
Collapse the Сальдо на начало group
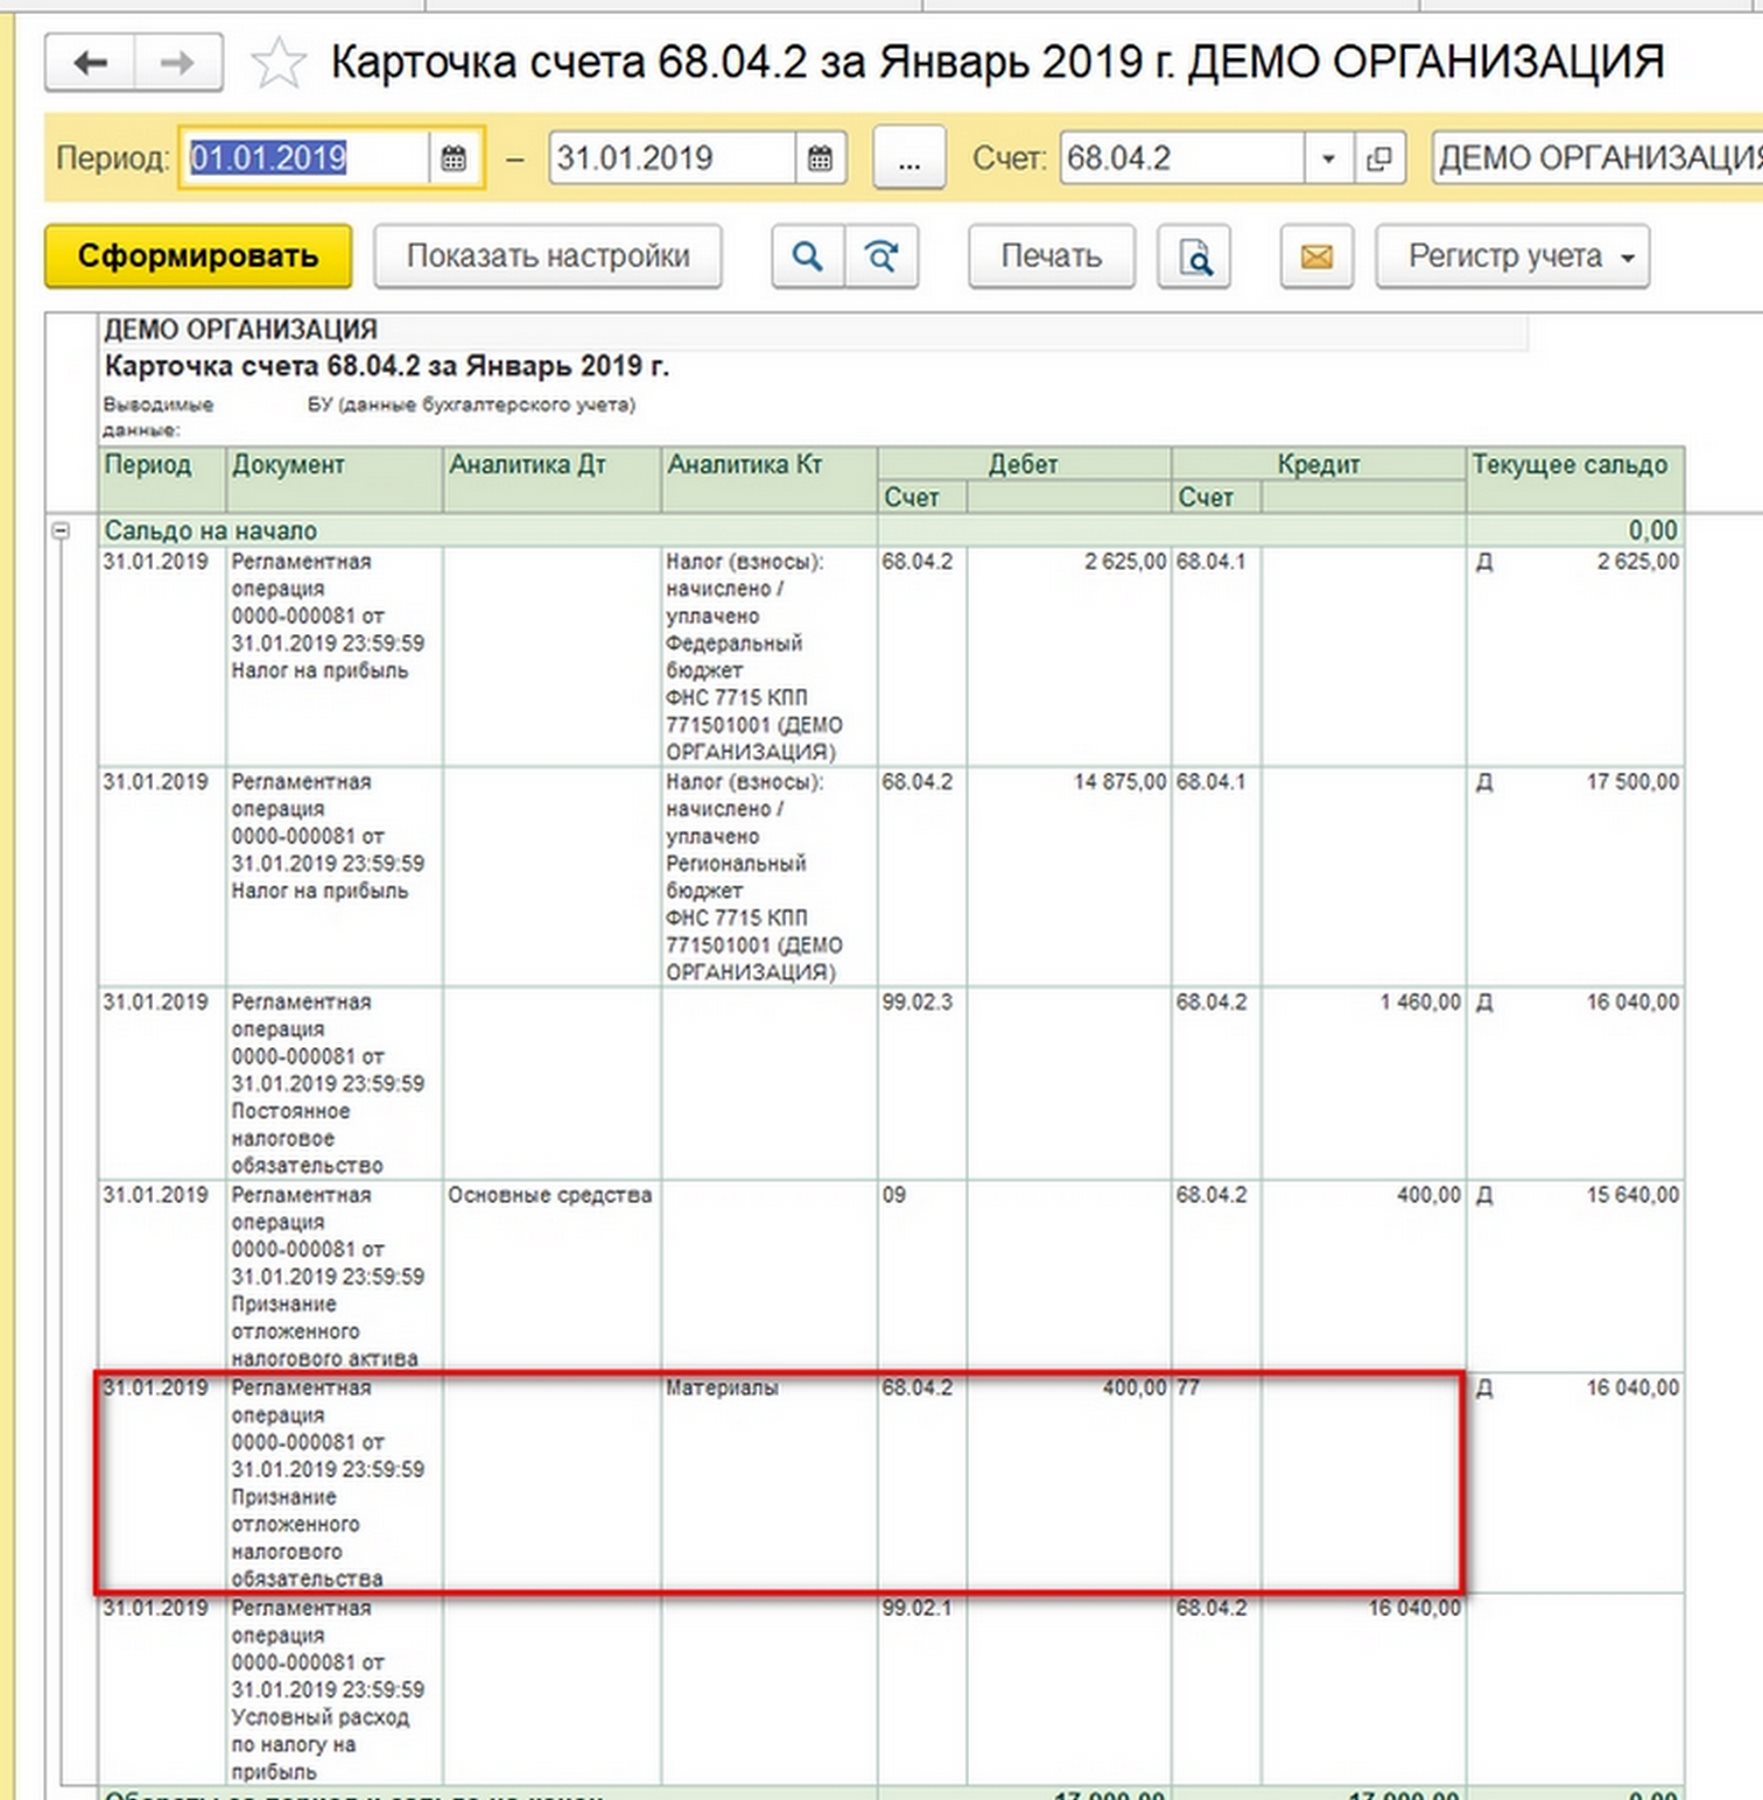61,531
